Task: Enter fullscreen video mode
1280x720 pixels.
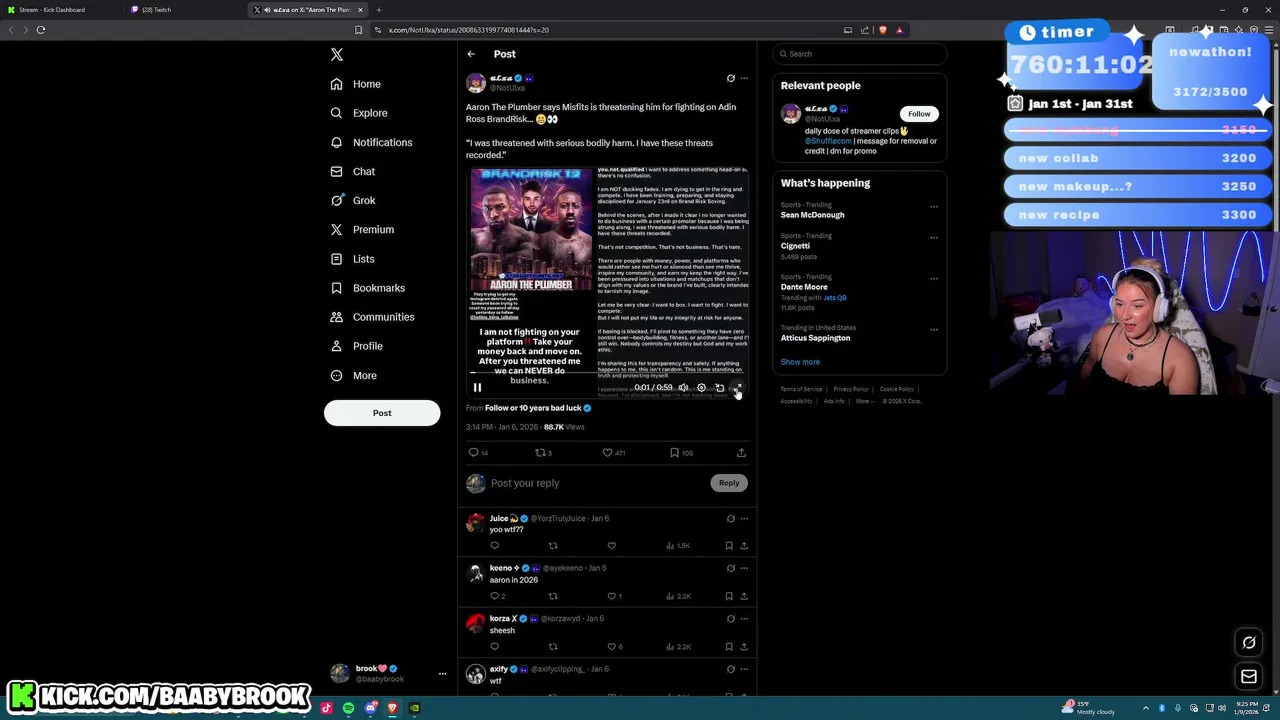Action: [737, 388]
